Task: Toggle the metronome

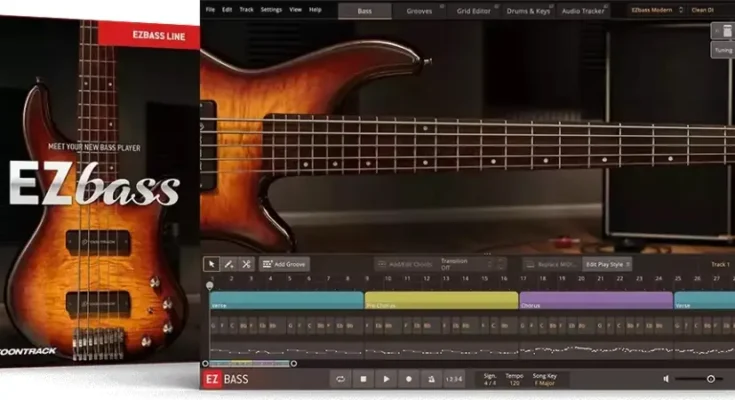Action: (x=431, y=379)
